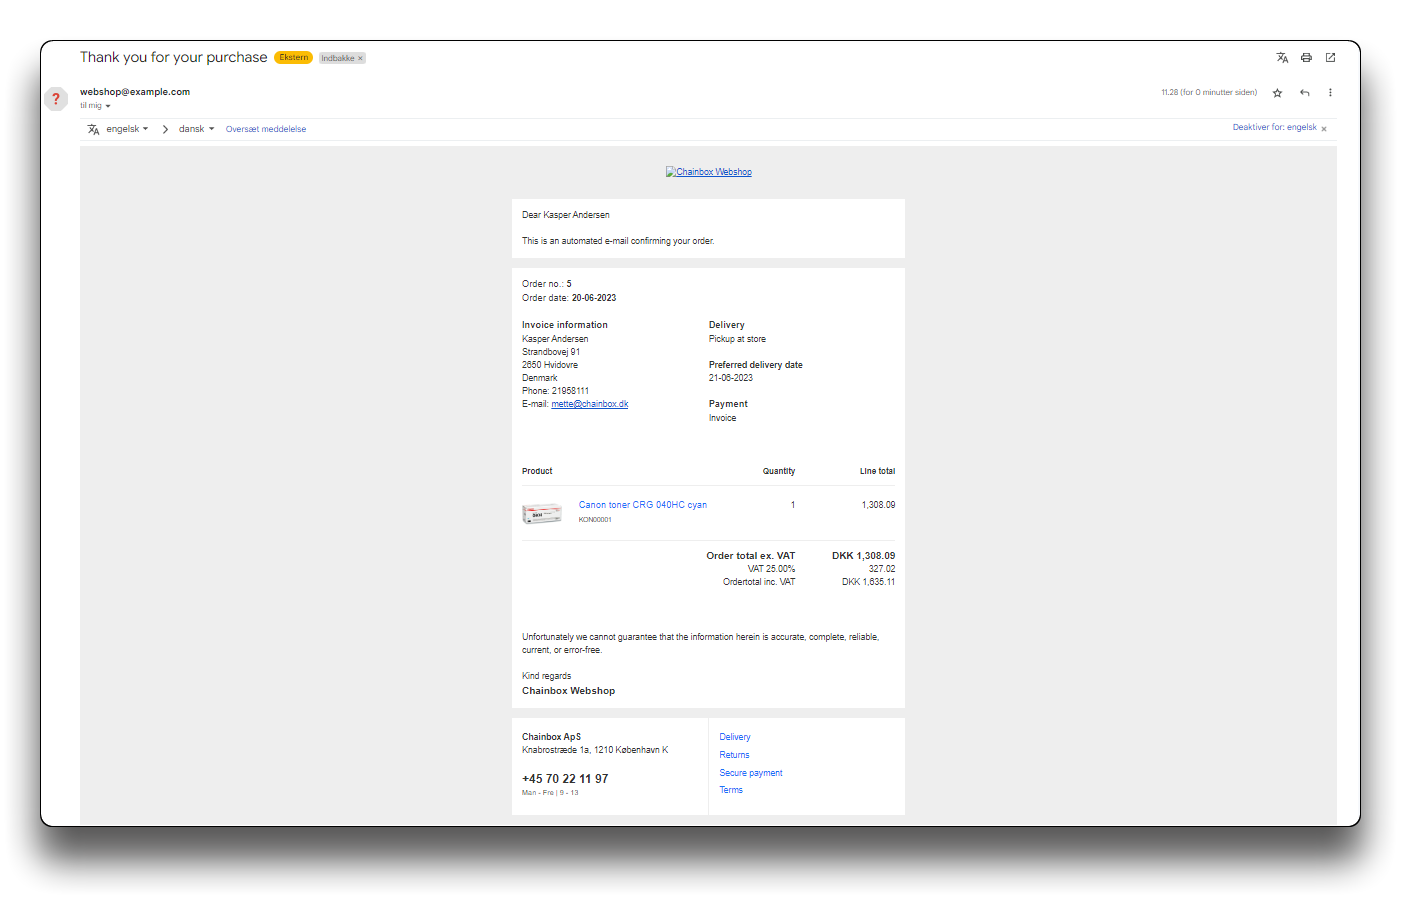This screenshot has height=899, width=1401.
Task: Open the Returns footer link
Action: (734, 755)
